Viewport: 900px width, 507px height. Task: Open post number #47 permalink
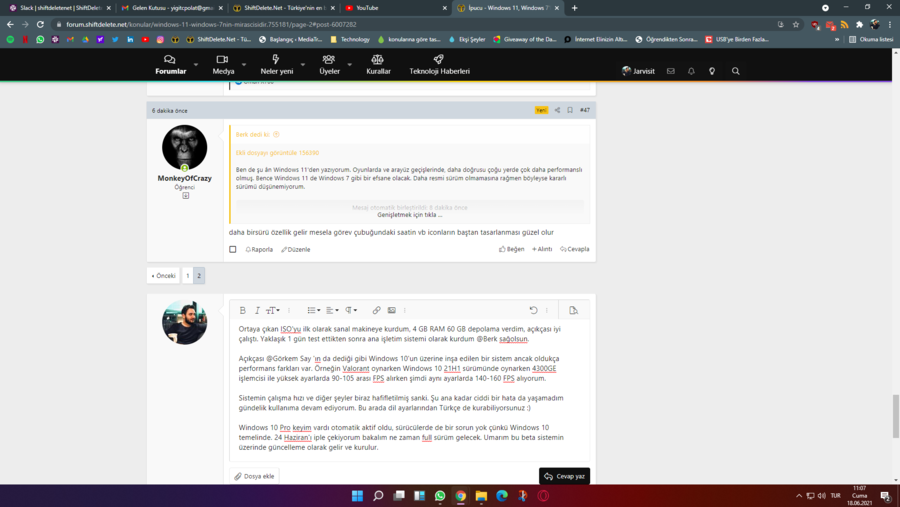[x=585, y=110]
